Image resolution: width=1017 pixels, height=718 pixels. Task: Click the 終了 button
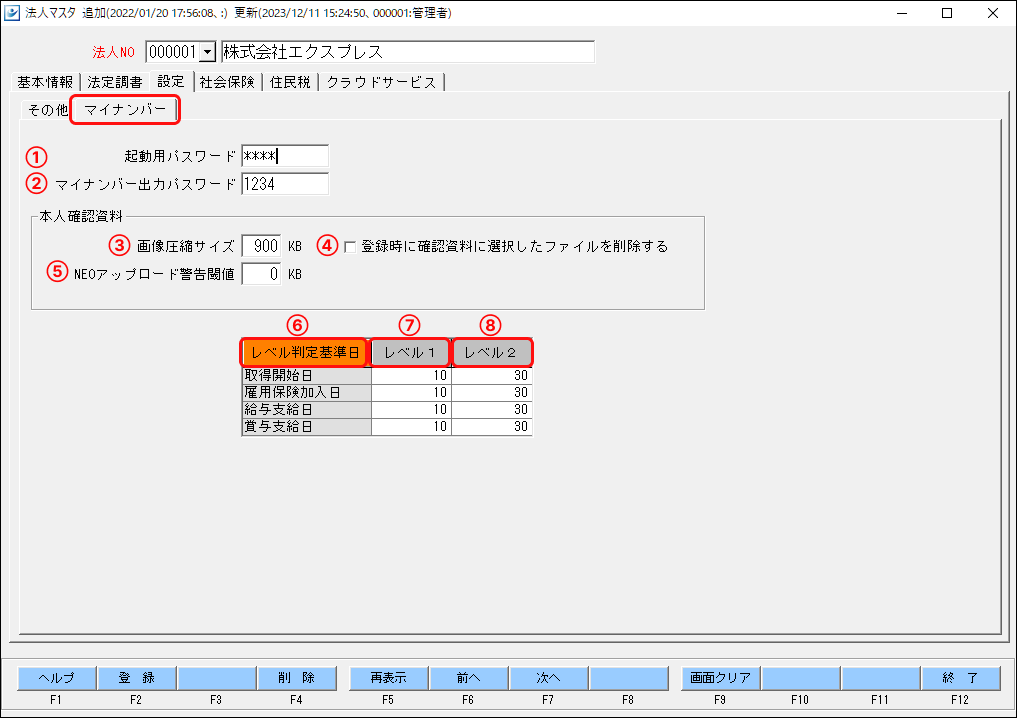(x=960, y=678)
